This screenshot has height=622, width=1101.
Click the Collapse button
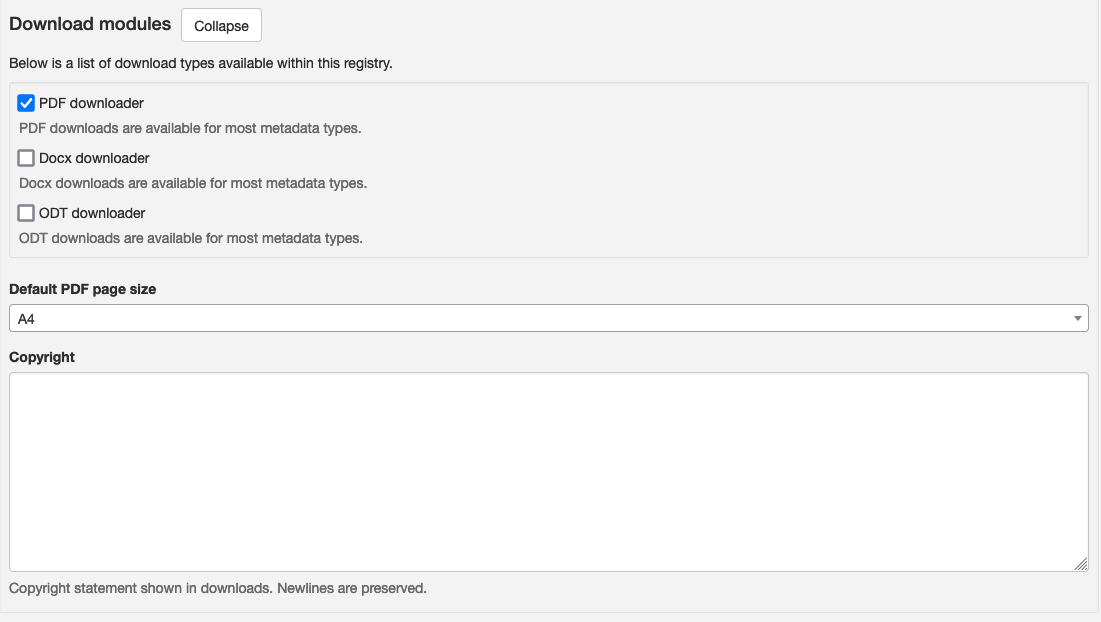pyautogui.click(x=221, y=26)
